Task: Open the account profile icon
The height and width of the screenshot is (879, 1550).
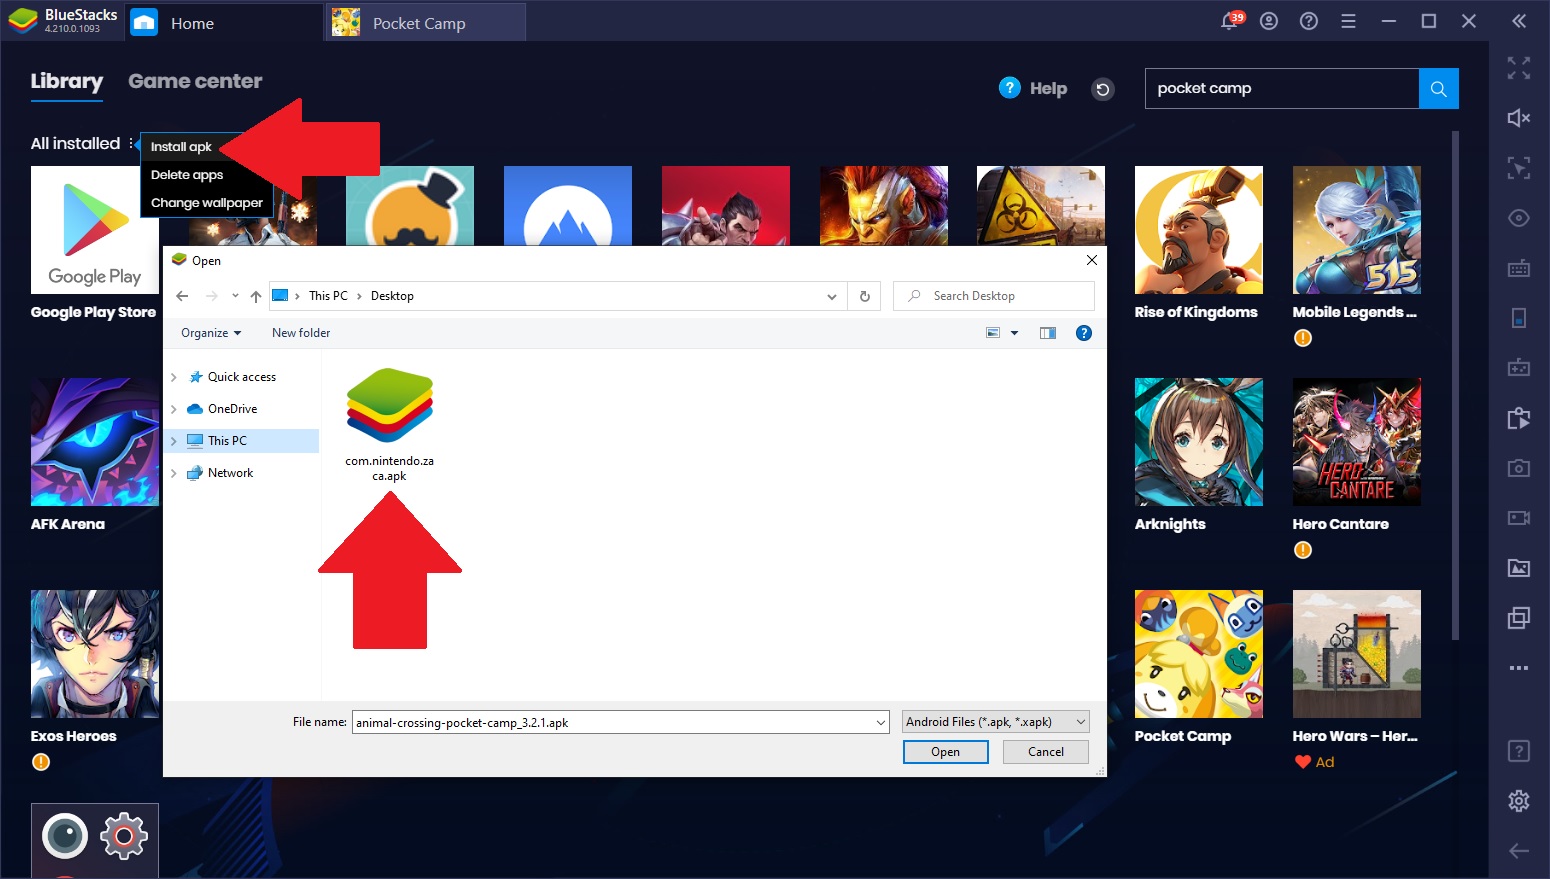Action: [1269, 21]
